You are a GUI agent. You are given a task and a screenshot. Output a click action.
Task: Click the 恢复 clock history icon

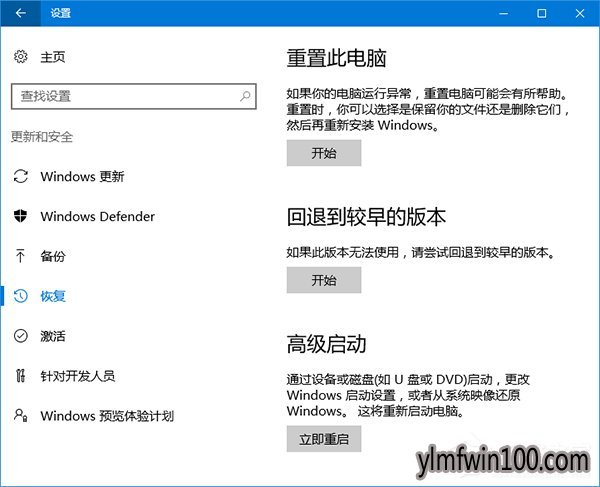[x=20, y=296]
